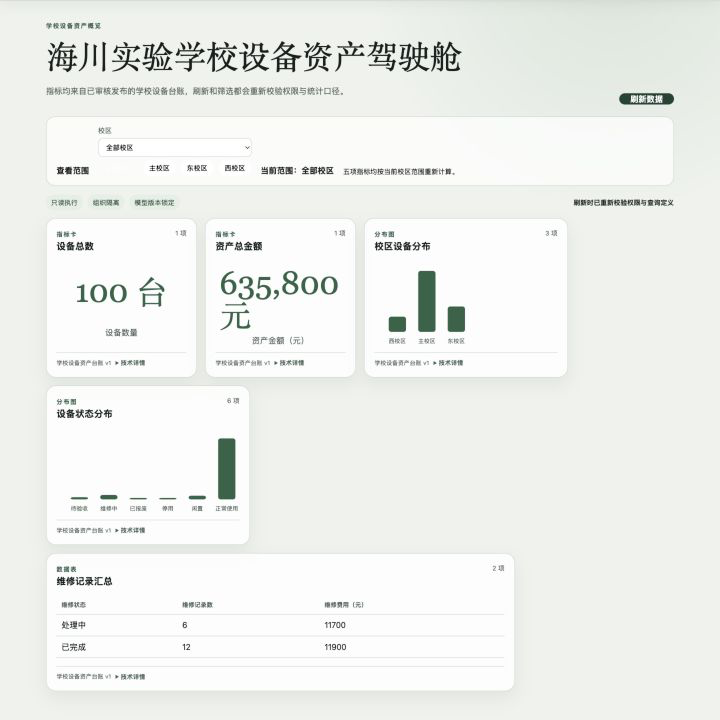Expand 技术详情 in 设备总数 card
The height and width of the screenshot is (720, 720).
click(x=130, y=363)
